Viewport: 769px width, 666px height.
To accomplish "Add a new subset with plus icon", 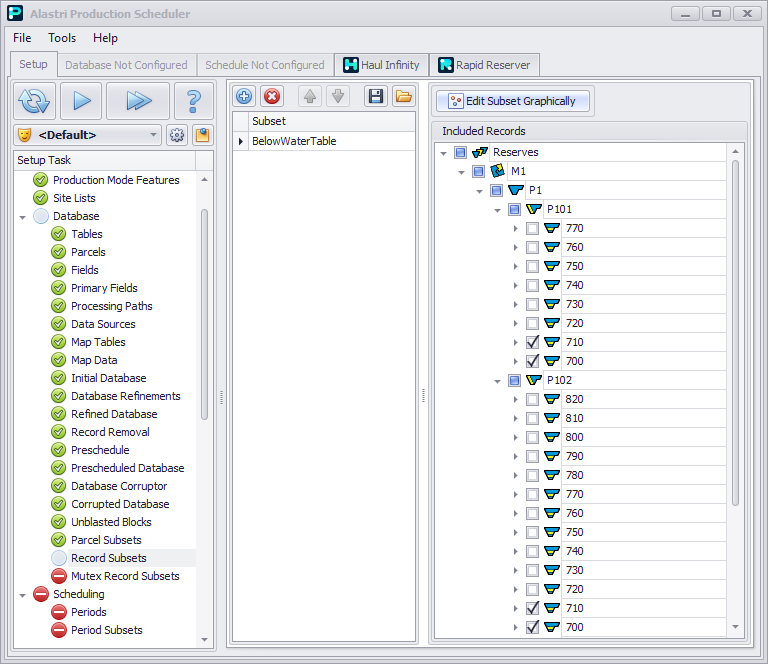I will coord(244,97).
